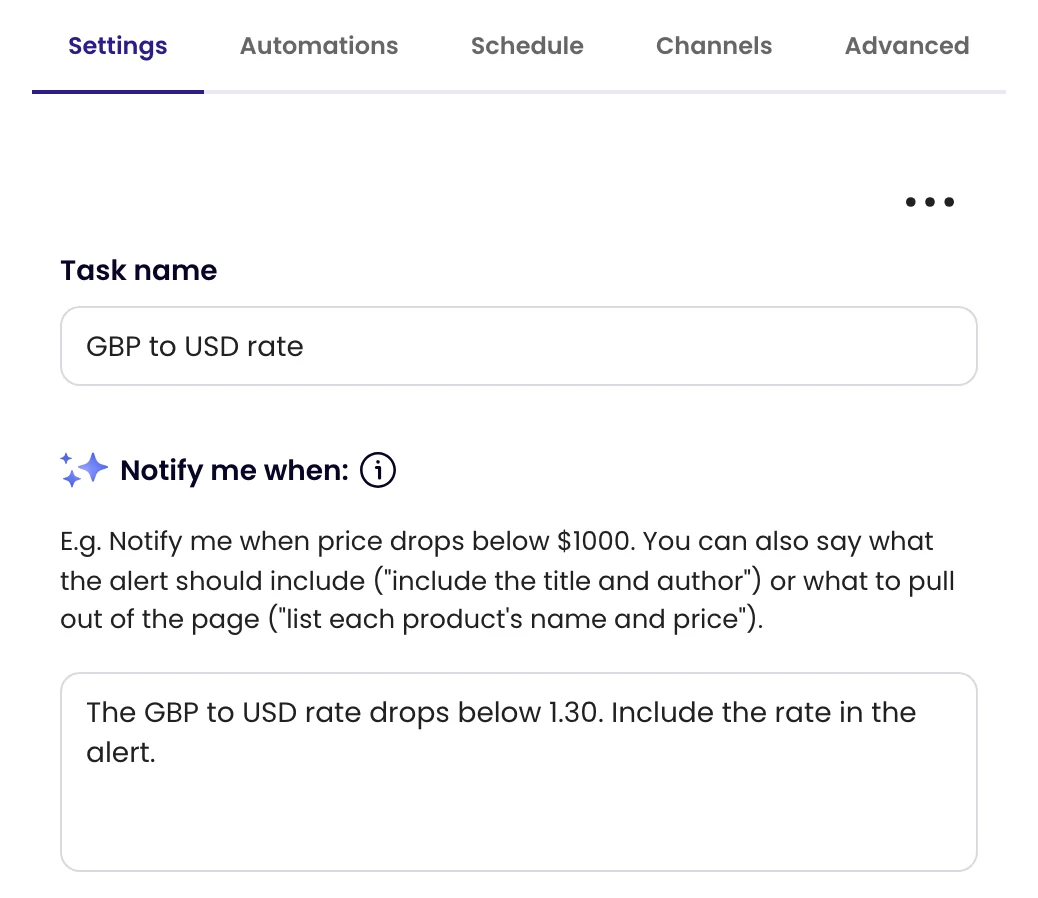Click the Task name input field
The height and width of the screenshot is (898, 1038).
point(519,346)
